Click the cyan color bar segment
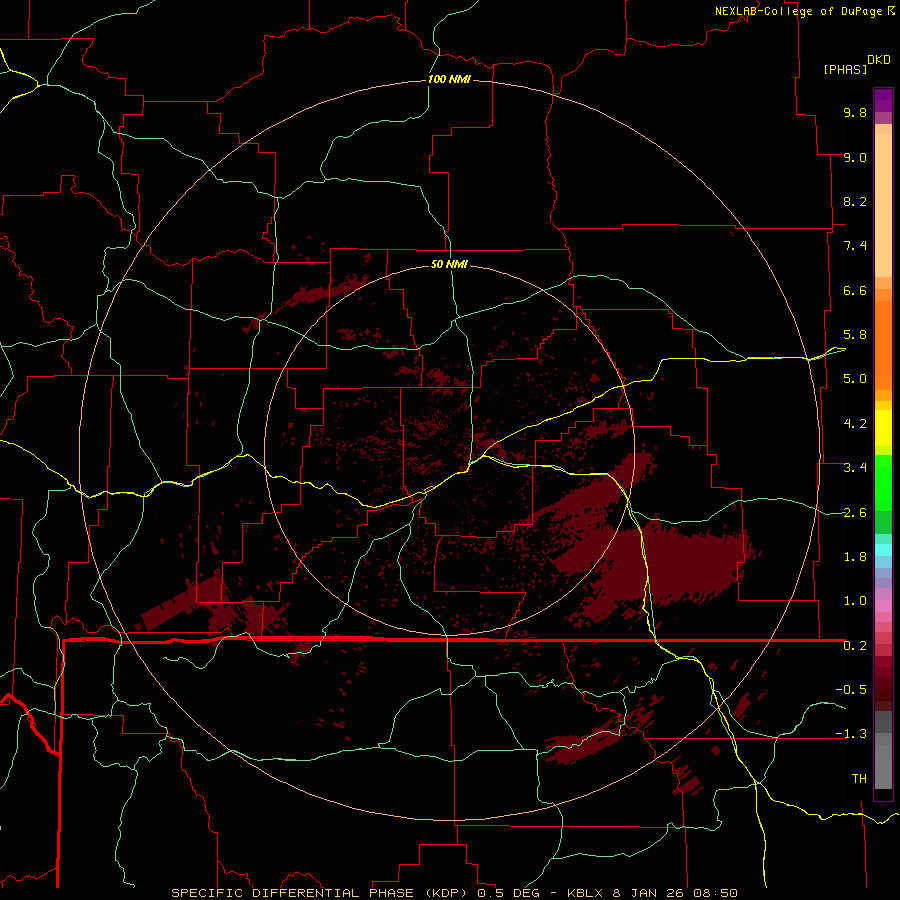 [x=883, y=550]
